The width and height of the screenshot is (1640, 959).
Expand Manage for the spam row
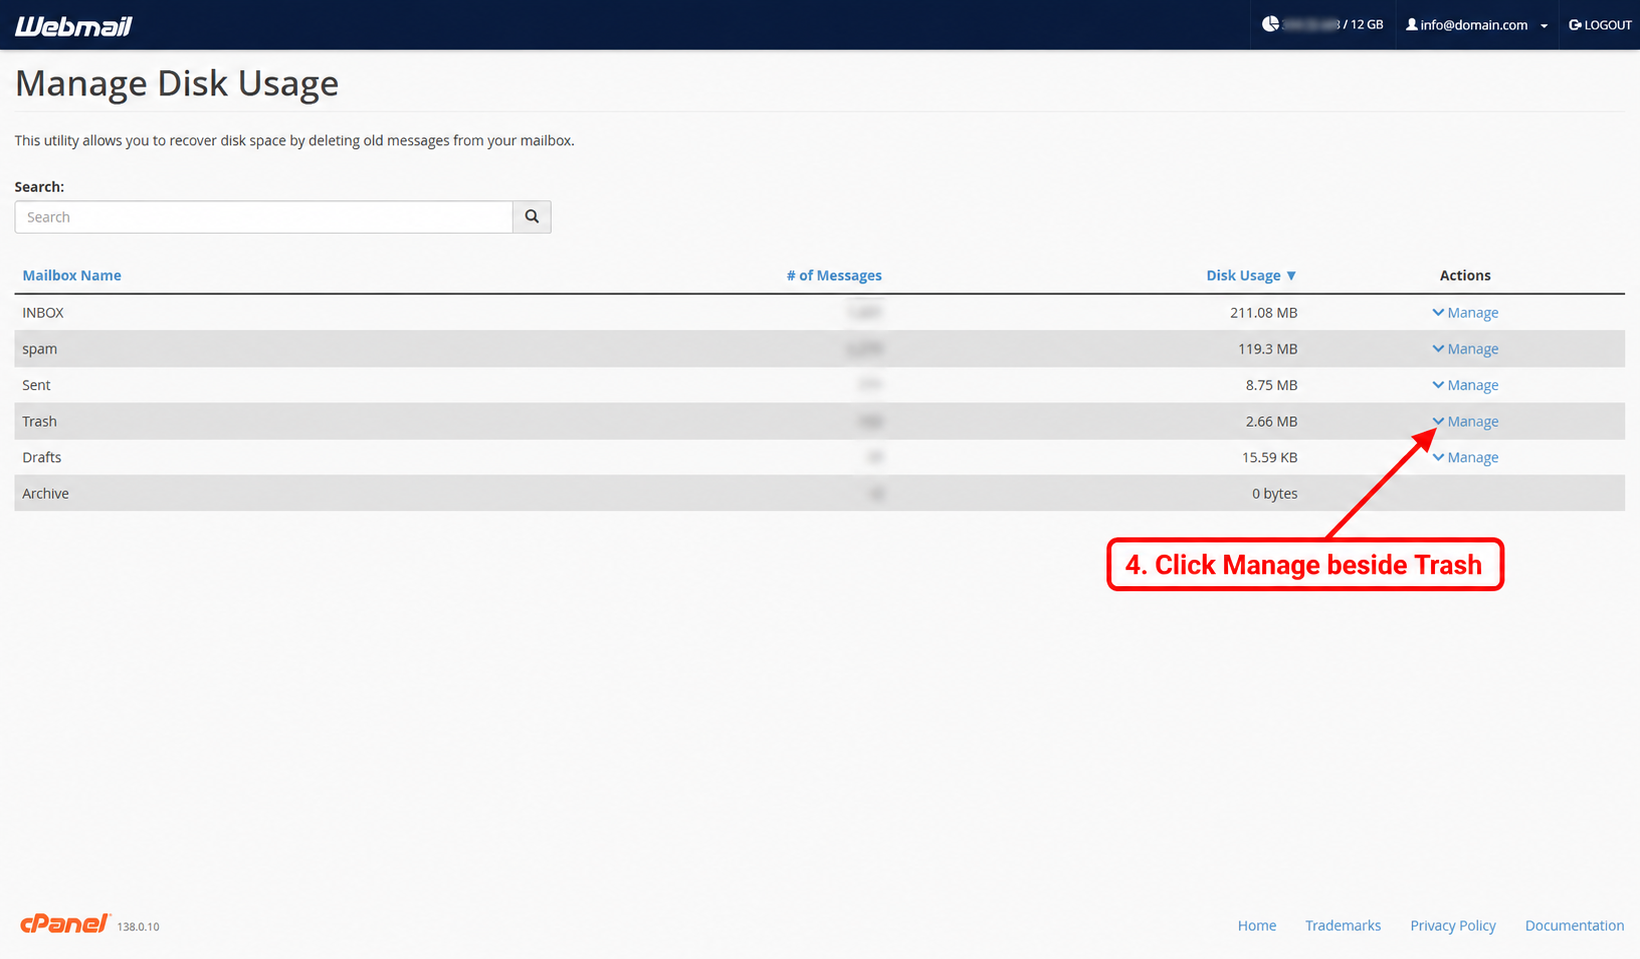(x=1465, y=349)
